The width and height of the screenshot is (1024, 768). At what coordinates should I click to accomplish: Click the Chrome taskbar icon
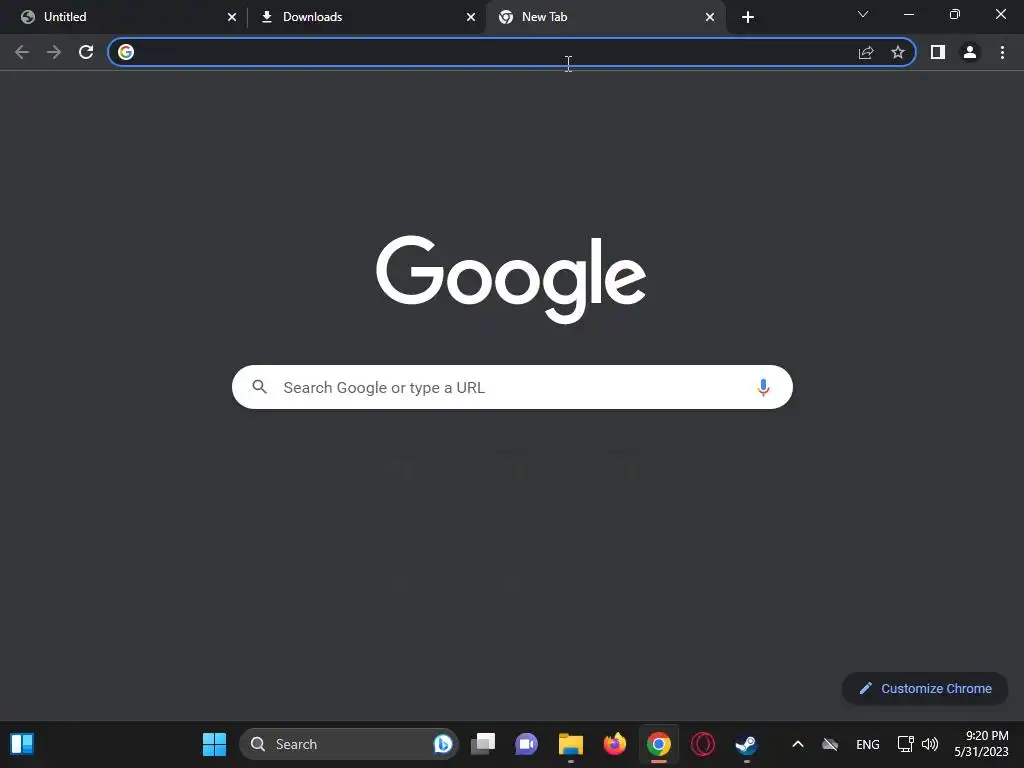[659, 744]
